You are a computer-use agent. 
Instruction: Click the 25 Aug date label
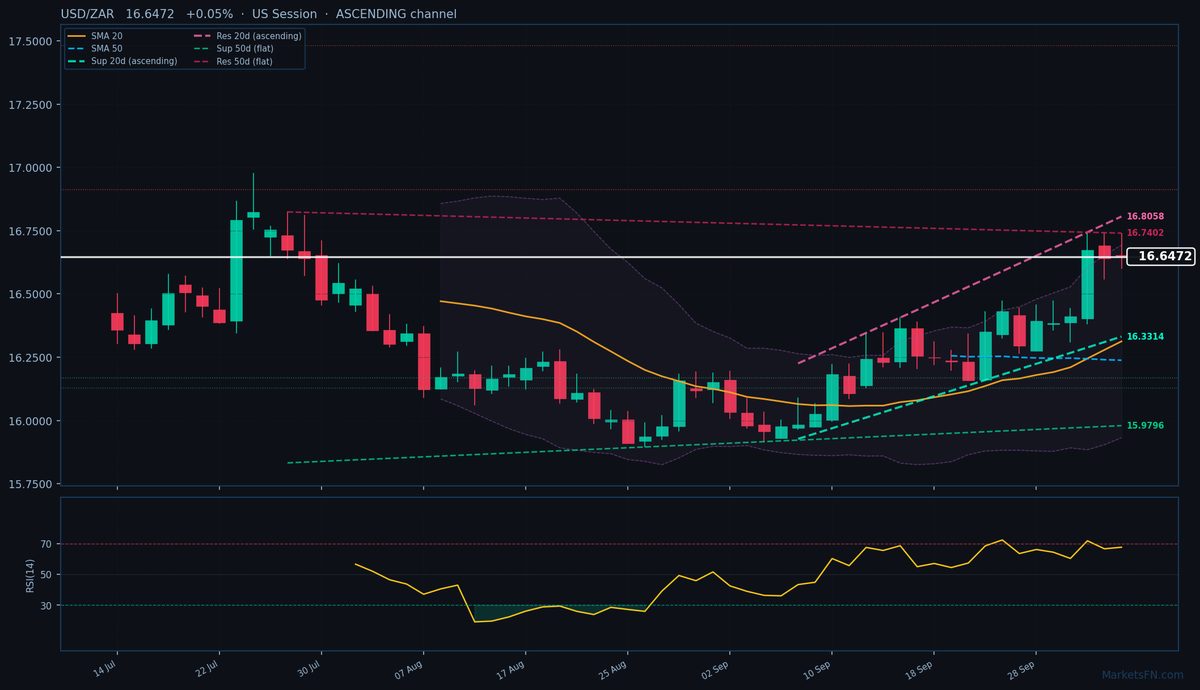(614, 668)
